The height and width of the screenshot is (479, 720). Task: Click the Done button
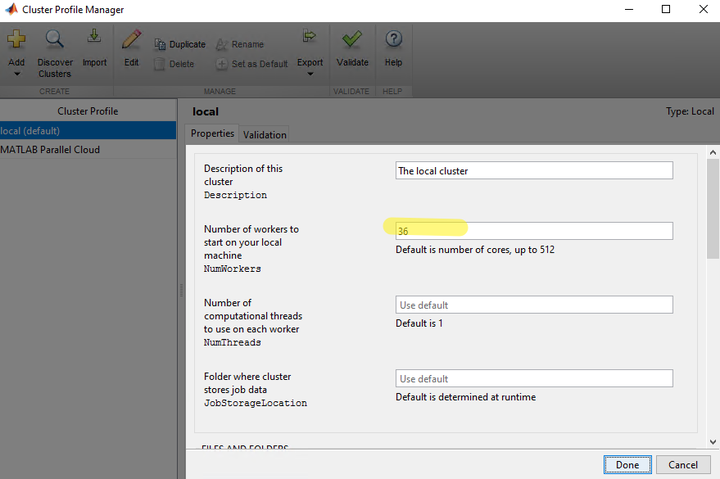[x=627, y=465]
